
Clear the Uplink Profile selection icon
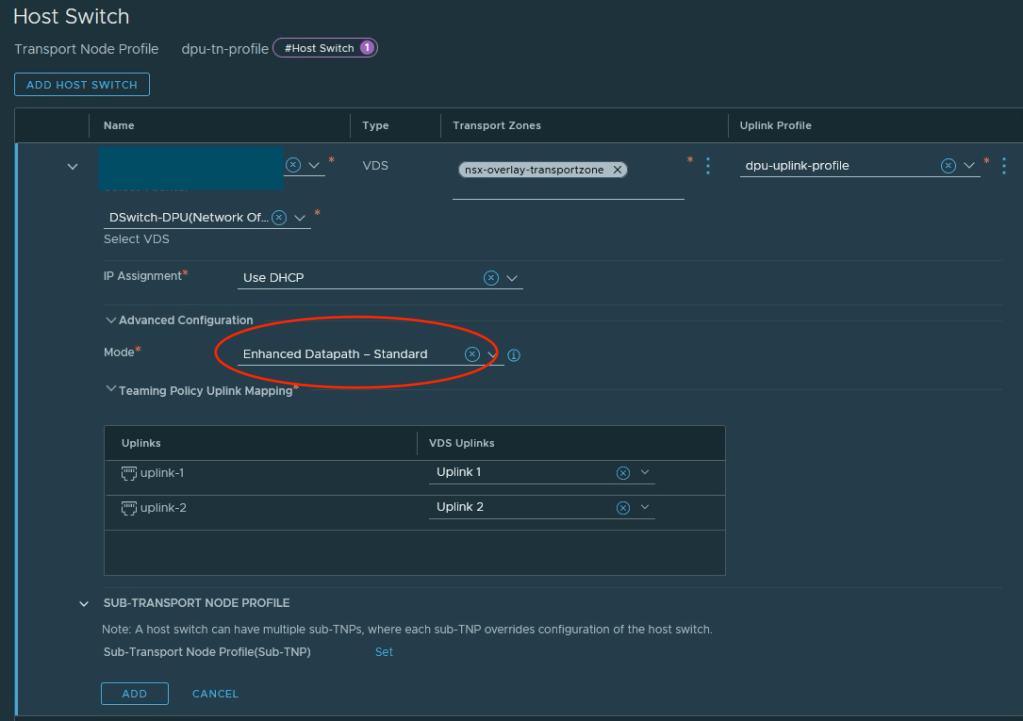(948, 166)
